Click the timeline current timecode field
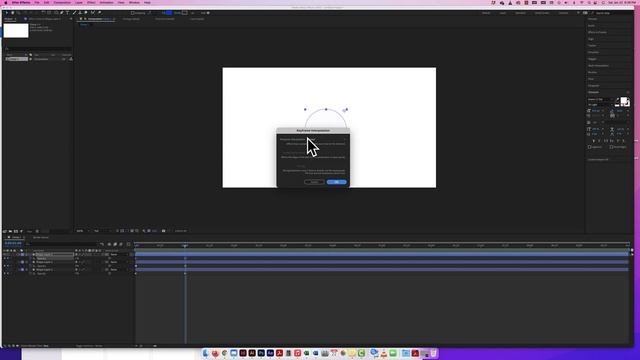 [x=13, y=243]
